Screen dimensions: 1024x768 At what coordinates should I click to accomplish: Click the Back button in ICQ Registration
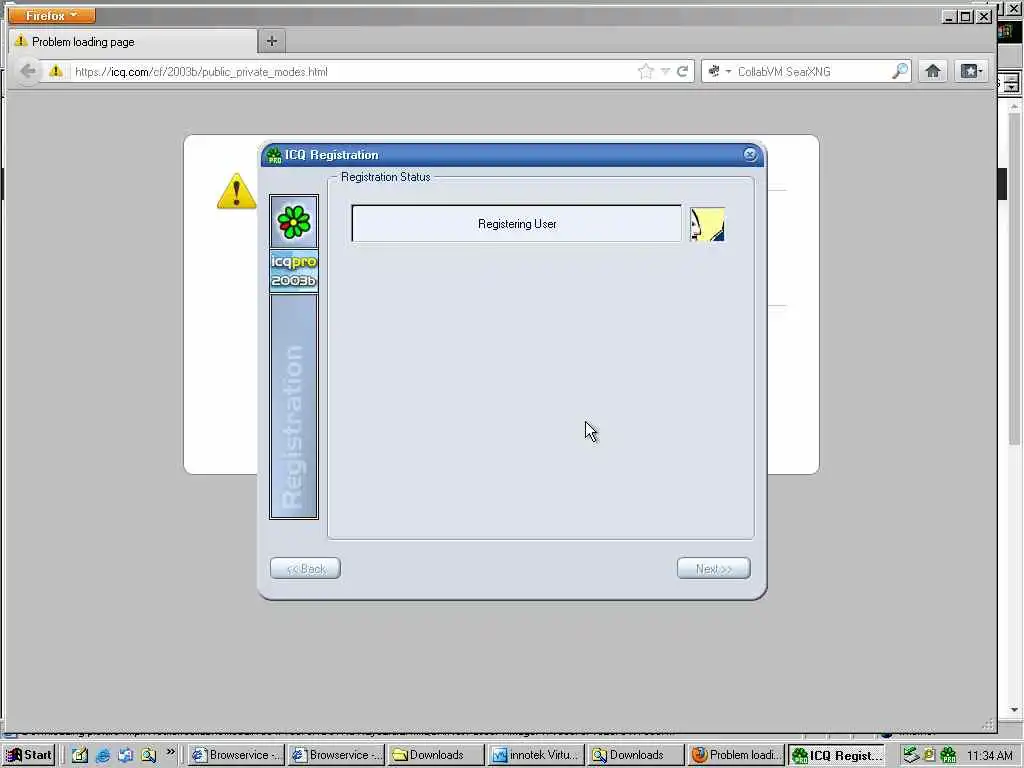click(x=305, y=568)
